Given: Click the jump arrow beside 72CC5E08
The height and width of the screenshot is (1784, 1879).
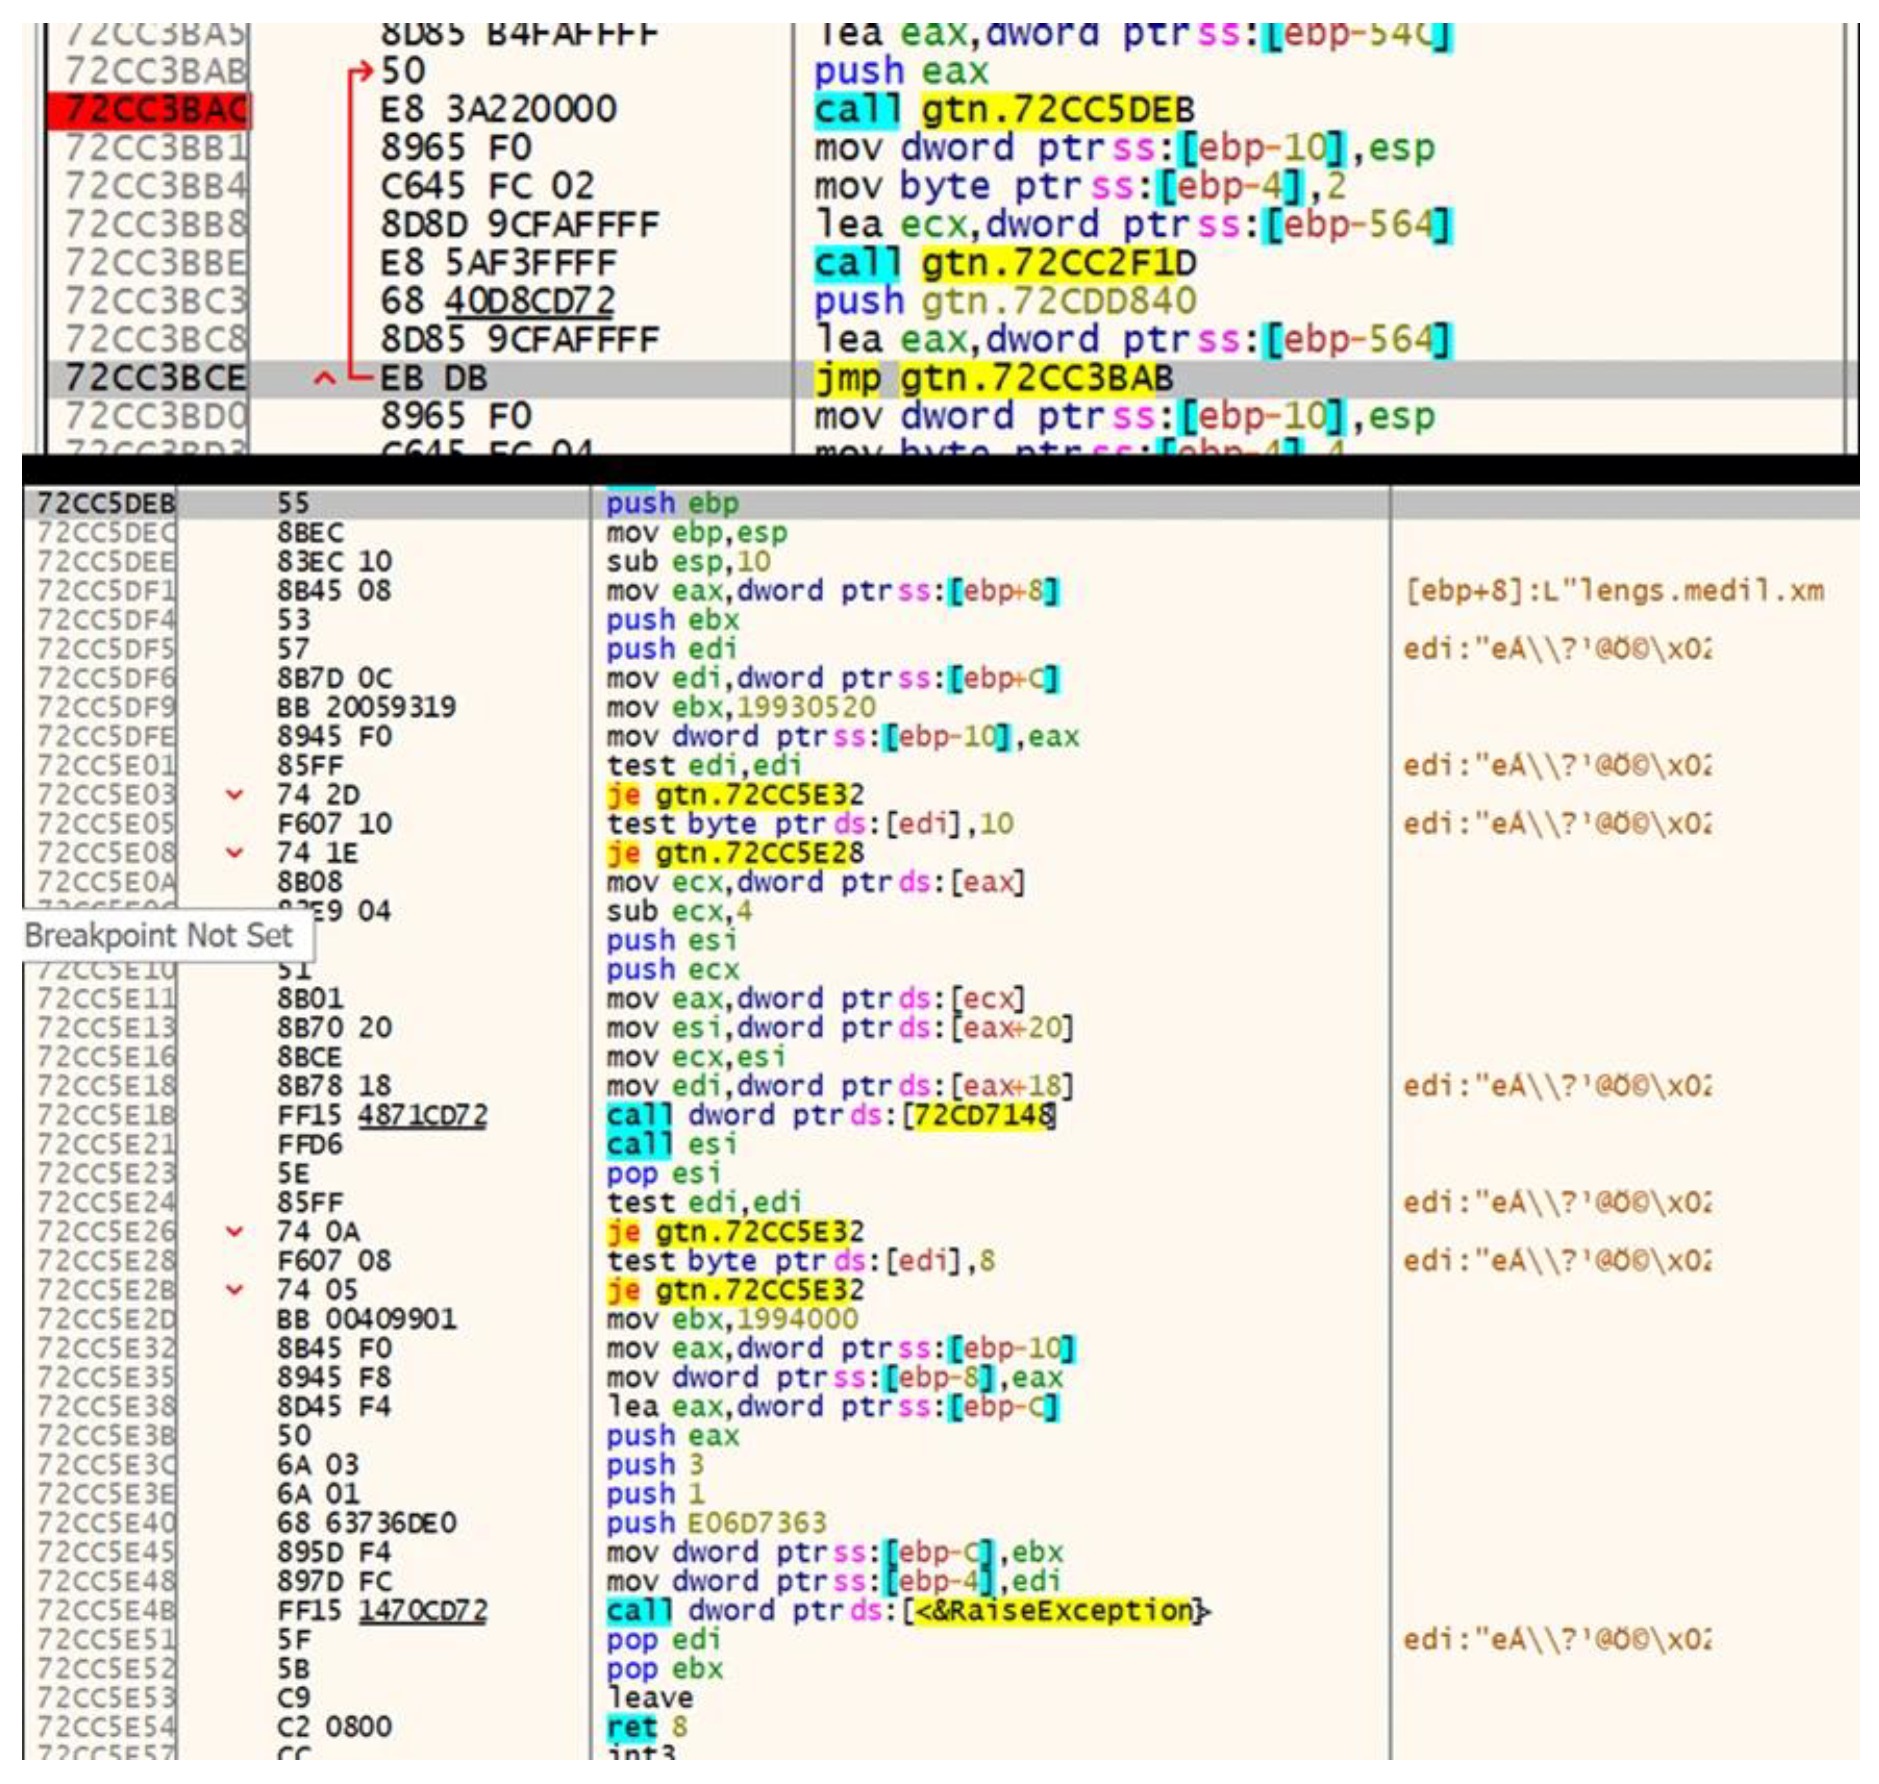Looking at the screenshot, I should 234,853.
